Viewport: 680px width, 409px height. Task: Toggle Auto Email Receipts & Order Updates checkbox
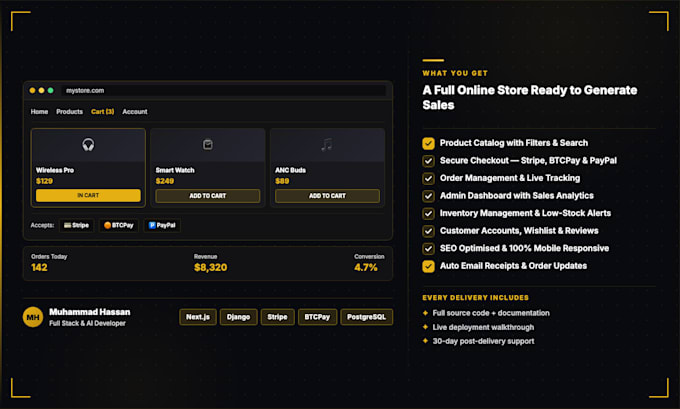click(x=428, y=266)
